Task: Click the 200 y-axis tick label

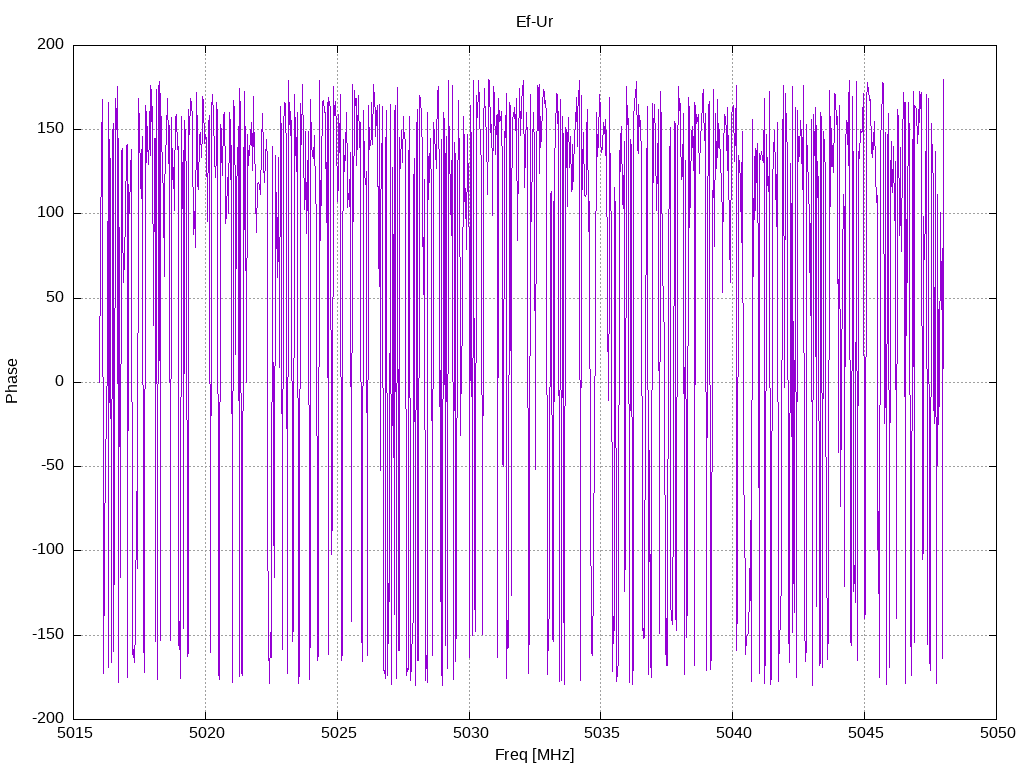Action: (51, 44)
